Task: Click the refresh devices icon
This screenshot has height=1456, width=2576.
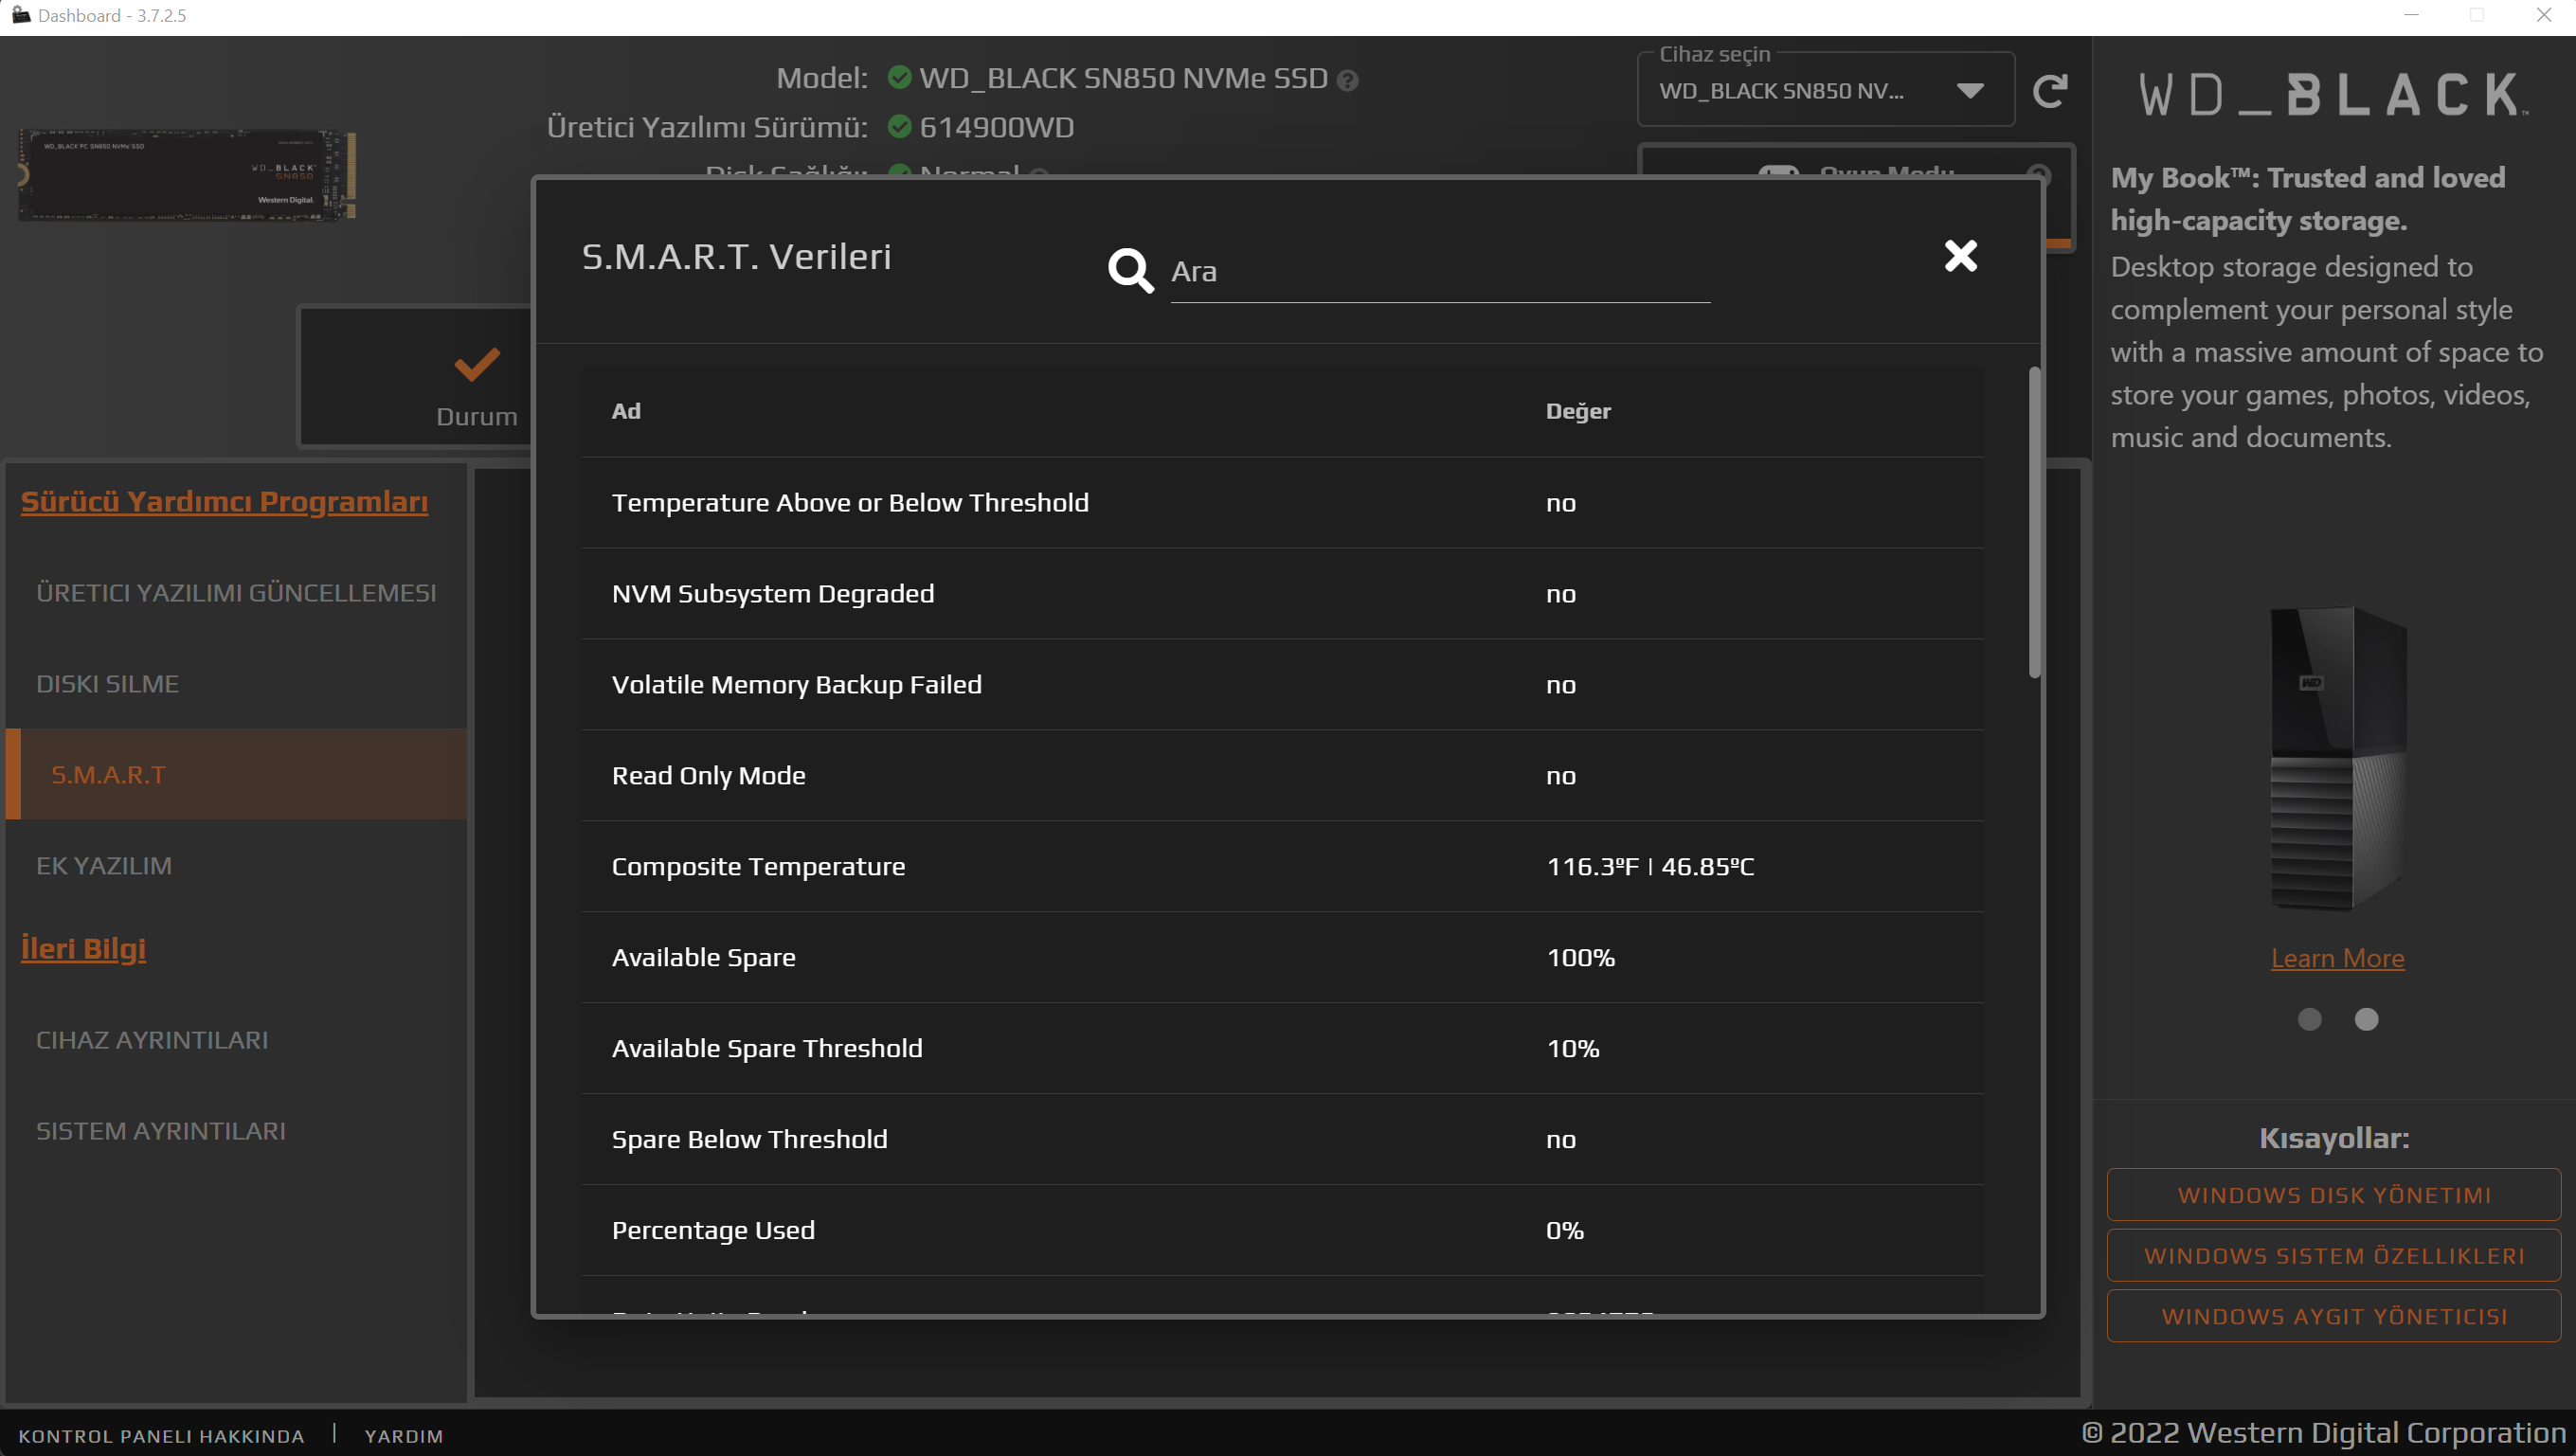Action: [2050, 91]
